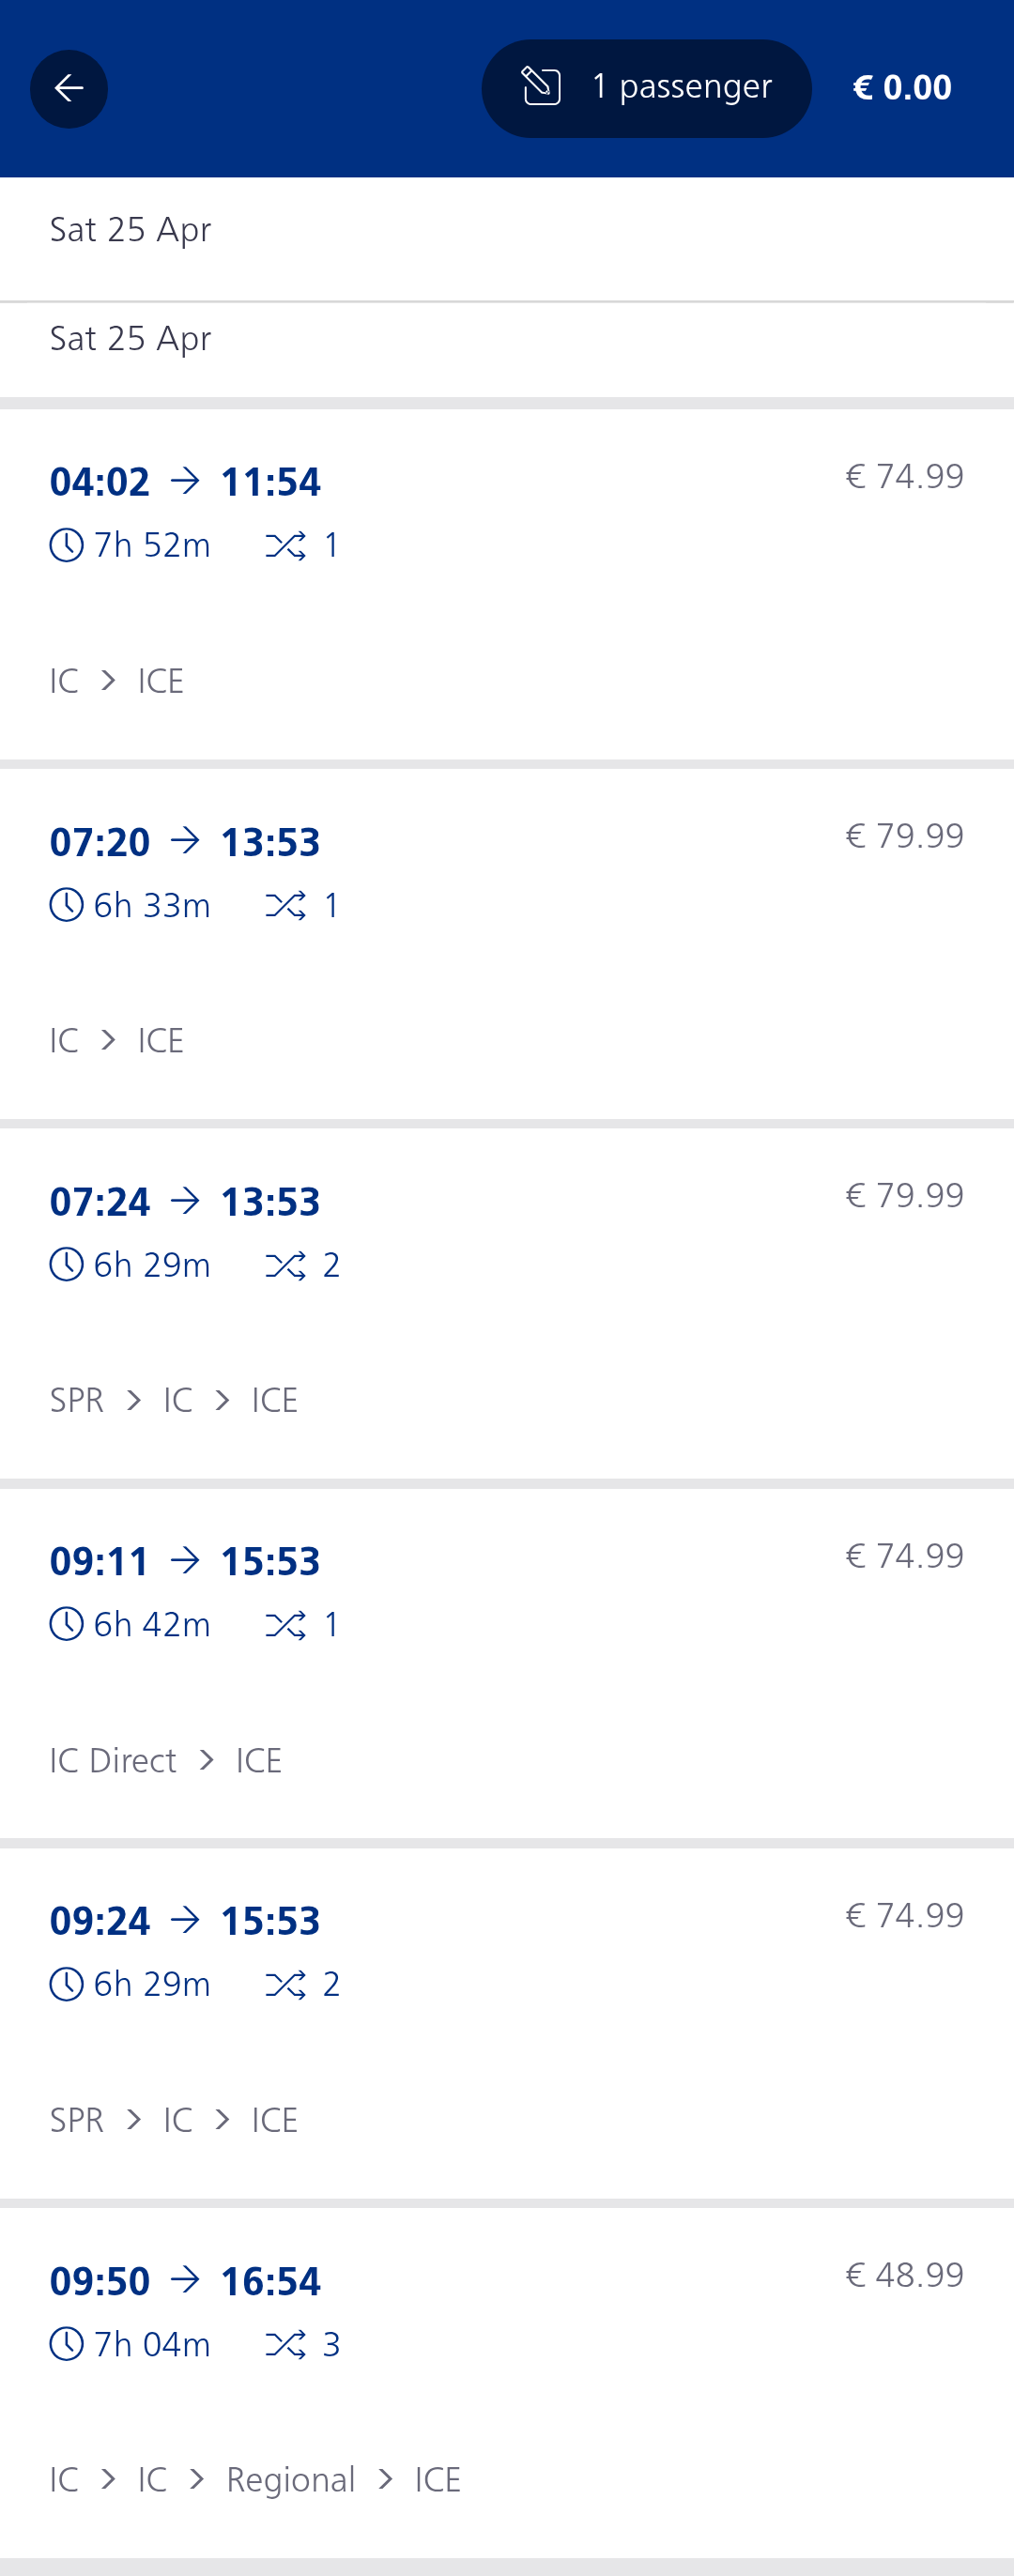Select the € 48.99 fare
The width and height of the screenshot is (1014, 2576).
click(904, 2274)
